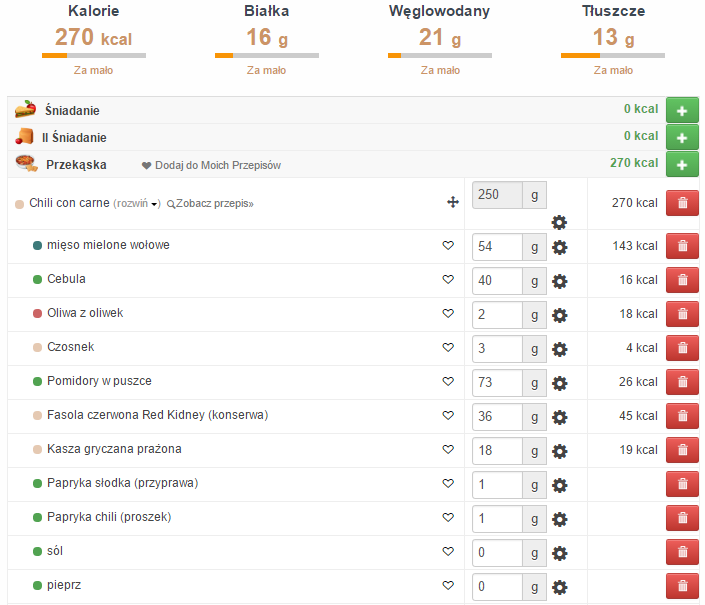Open the Zobacz przepis link

(x=213, y=204)
